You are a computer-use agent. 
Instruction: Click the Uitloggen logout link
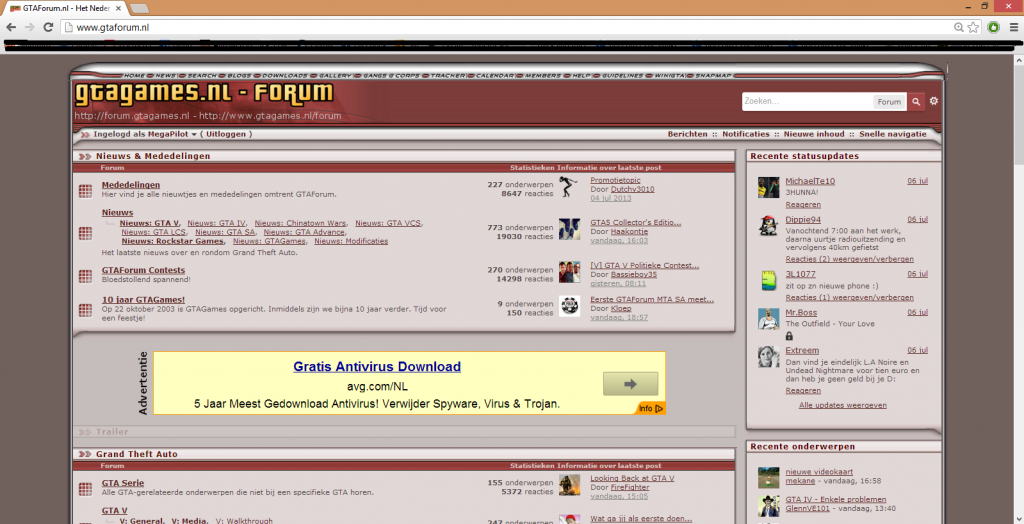[226, 134]
